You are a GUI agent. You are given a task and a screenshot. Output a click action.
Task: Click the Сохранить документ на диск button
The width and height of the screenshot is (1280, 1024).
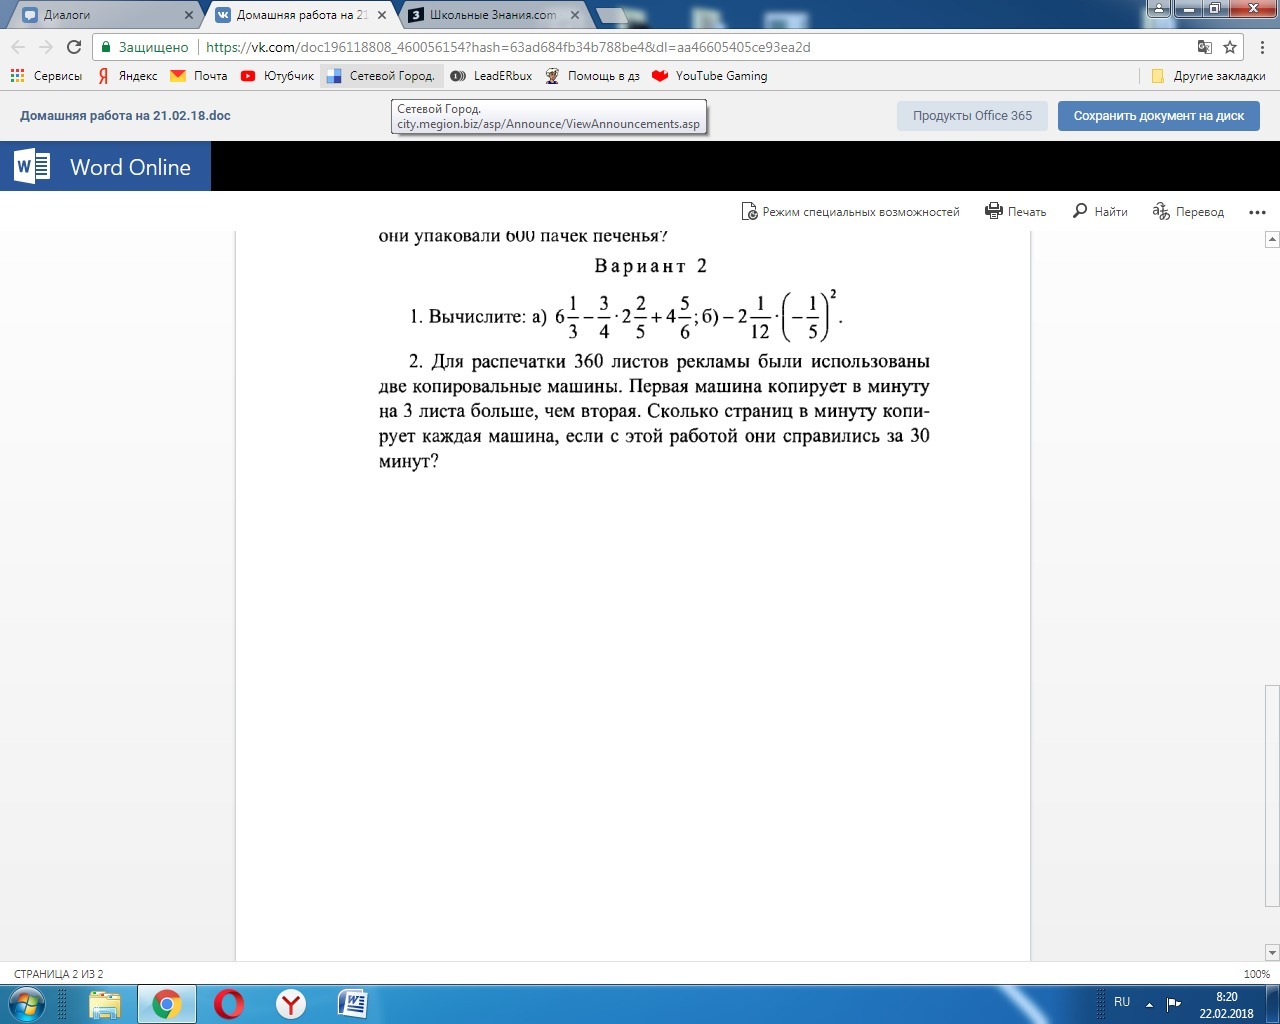[1158, 116]
